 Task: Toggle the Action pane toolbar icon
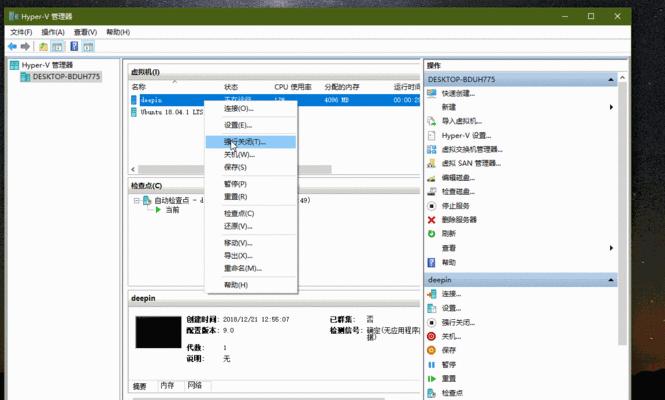point(88,46)
